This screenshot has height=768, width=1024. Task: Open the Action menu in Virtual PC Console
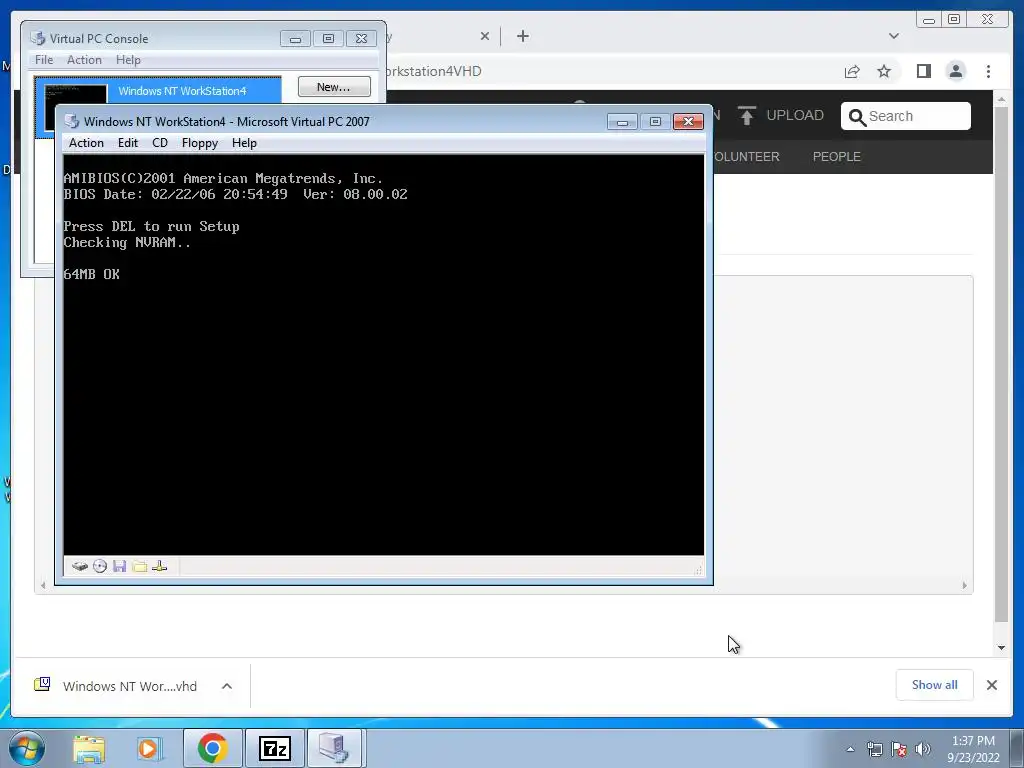pyautogui.click(x=84, y=60)
